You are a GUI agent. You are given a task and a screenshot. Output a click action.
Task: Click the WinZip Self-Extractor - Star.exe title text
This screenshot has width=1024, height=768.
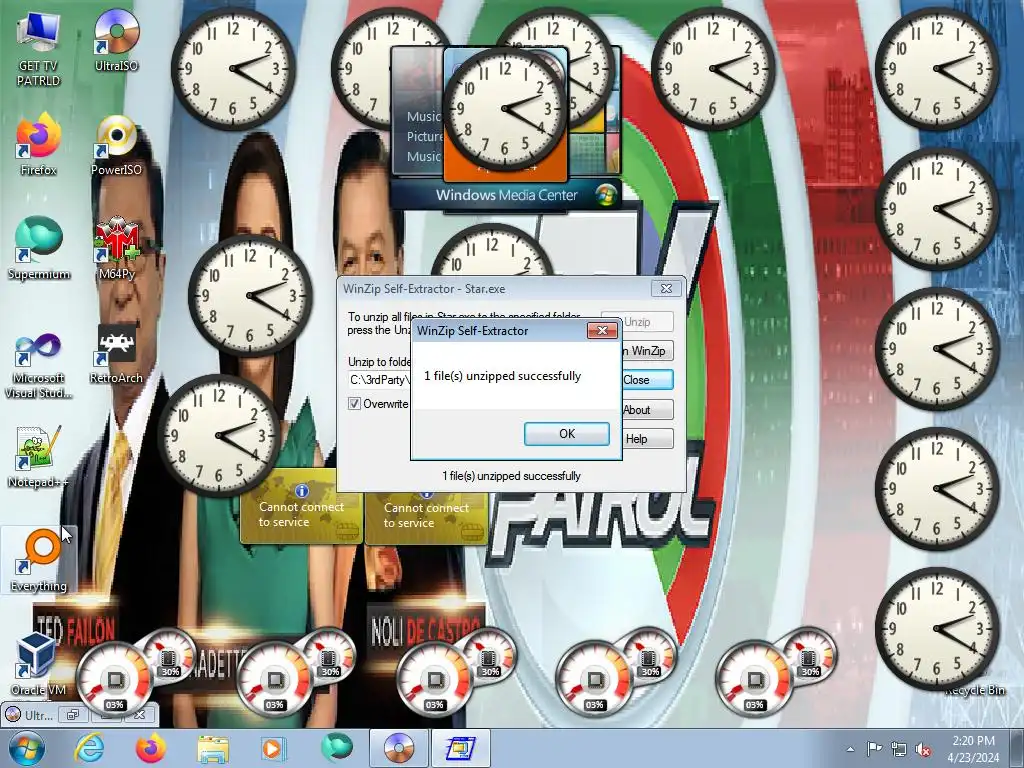424,289
